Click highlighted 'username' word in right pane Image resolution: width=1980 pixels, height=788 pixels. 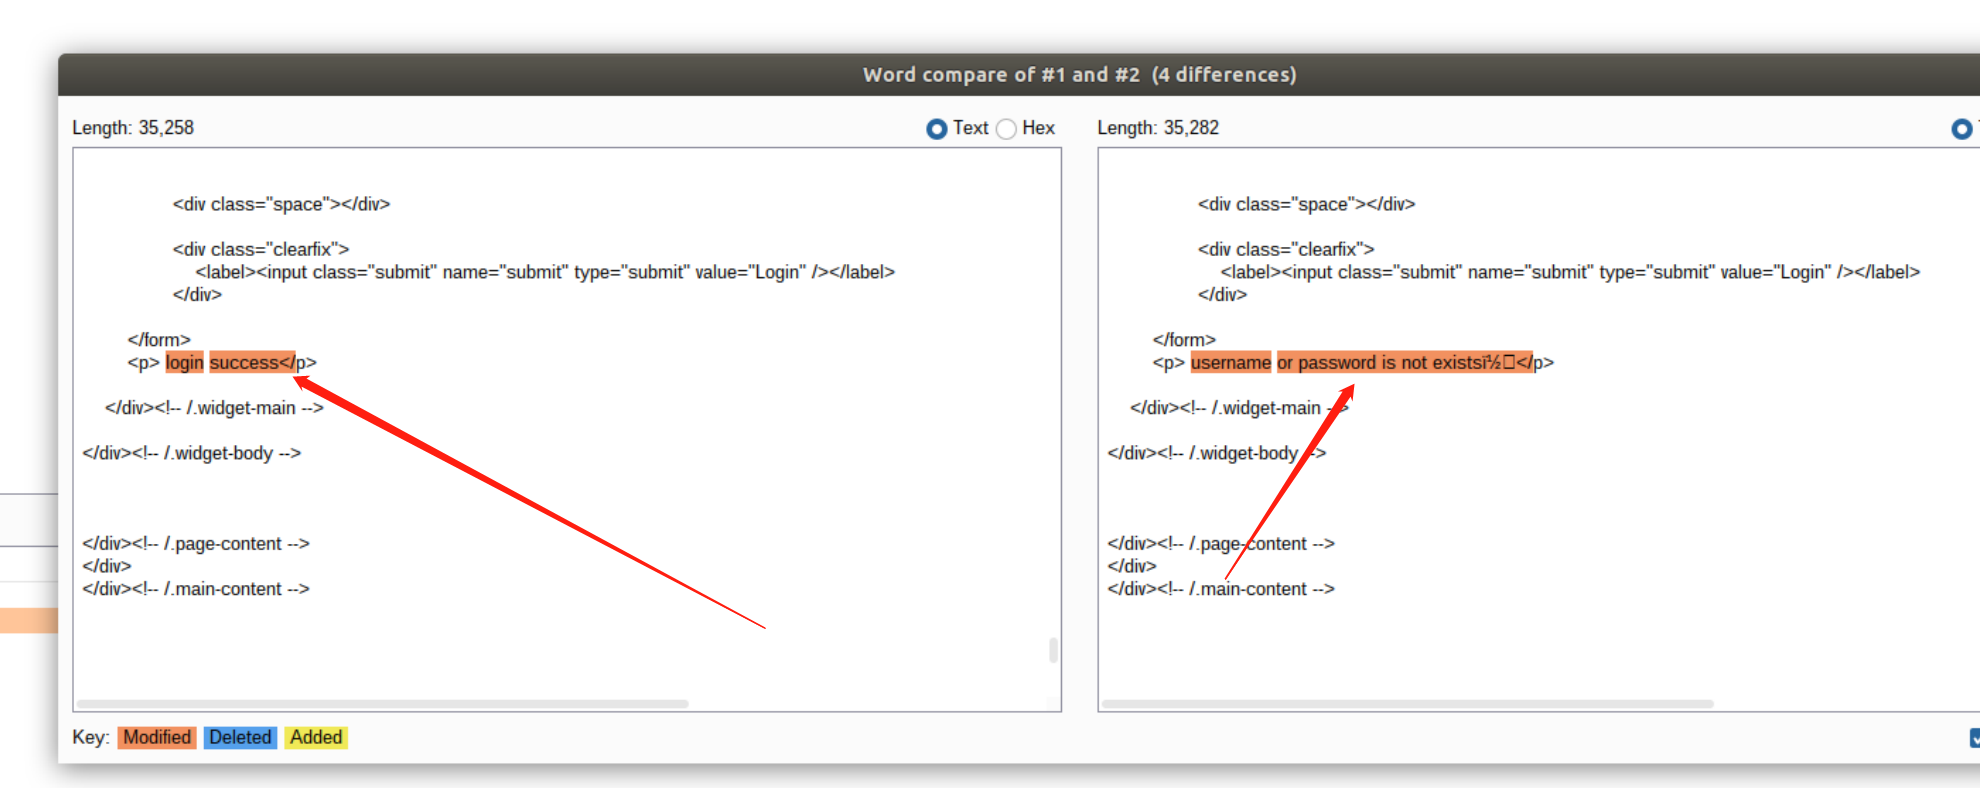point(1231,363)
